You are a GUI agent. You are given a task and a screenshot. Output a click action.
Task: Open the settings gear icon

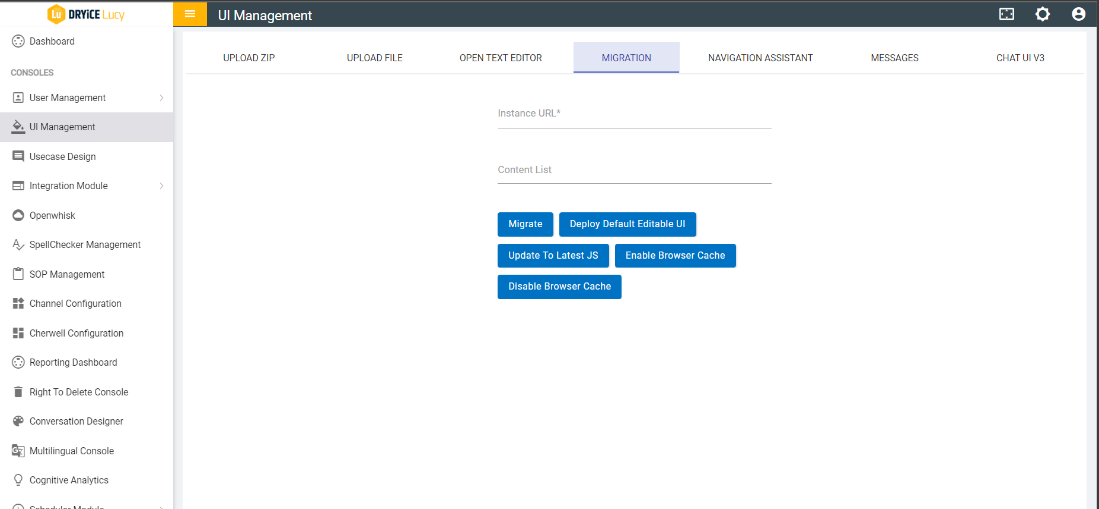click(1042, 14)
